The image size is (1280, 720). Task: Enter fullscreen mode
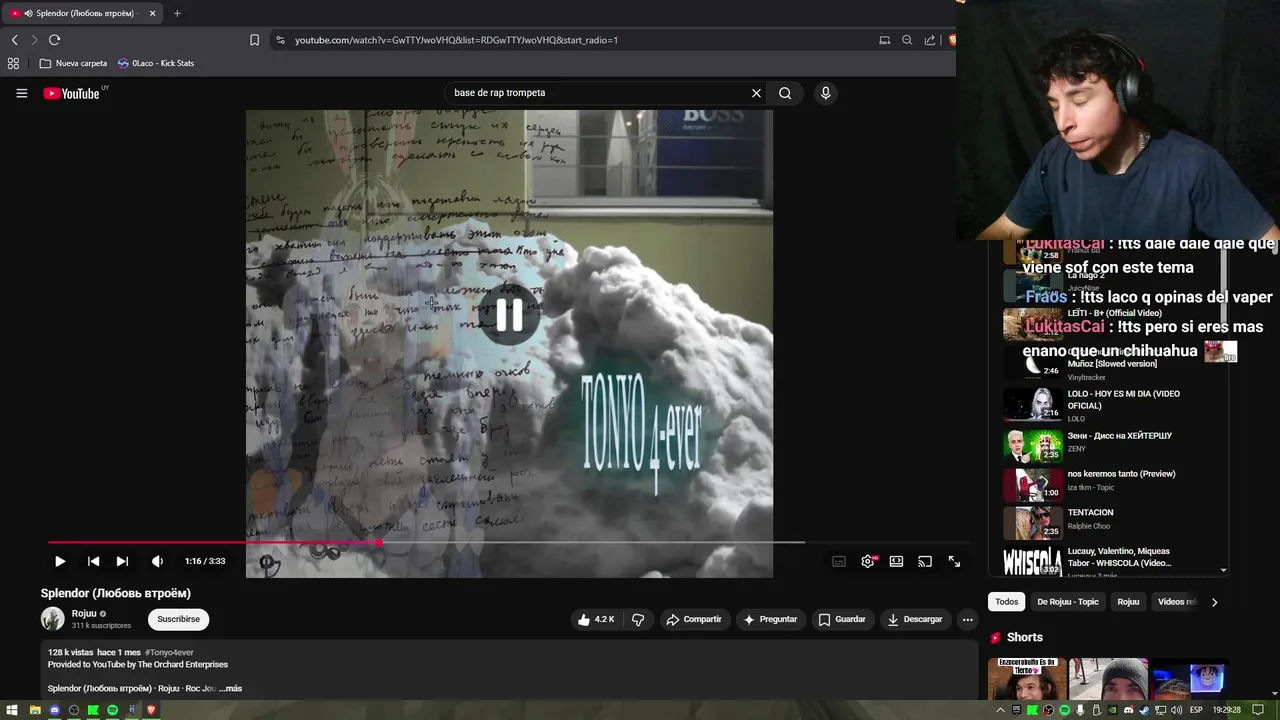954,562
